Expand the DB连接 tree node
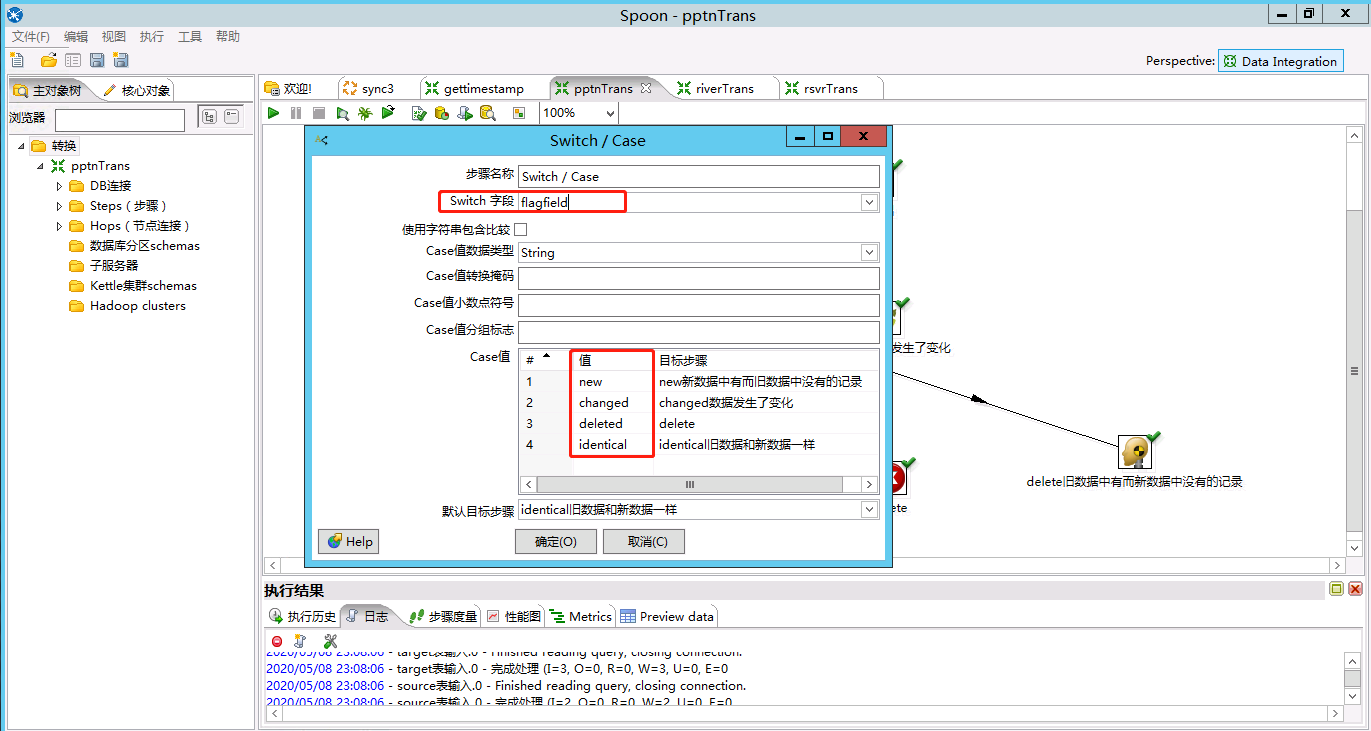 59,186
